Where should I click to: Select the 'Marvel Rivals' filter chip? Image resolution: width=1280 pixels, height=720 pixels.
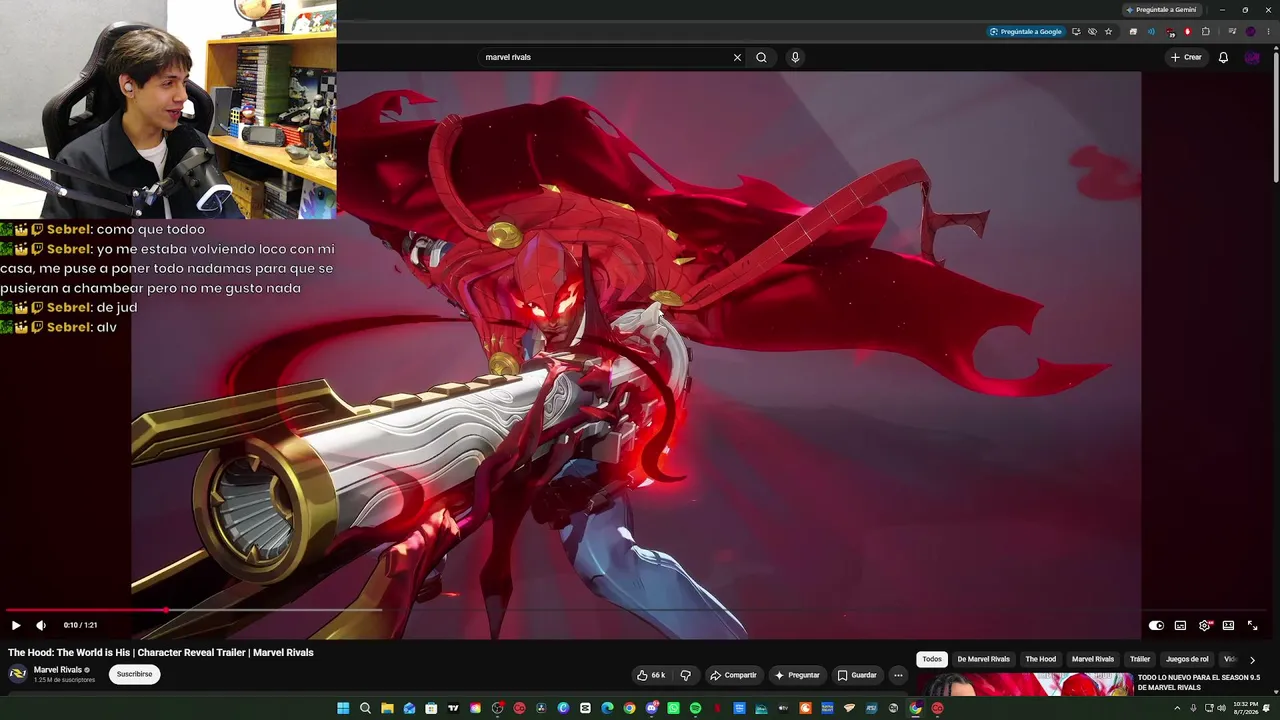(x=1093, y=659)
